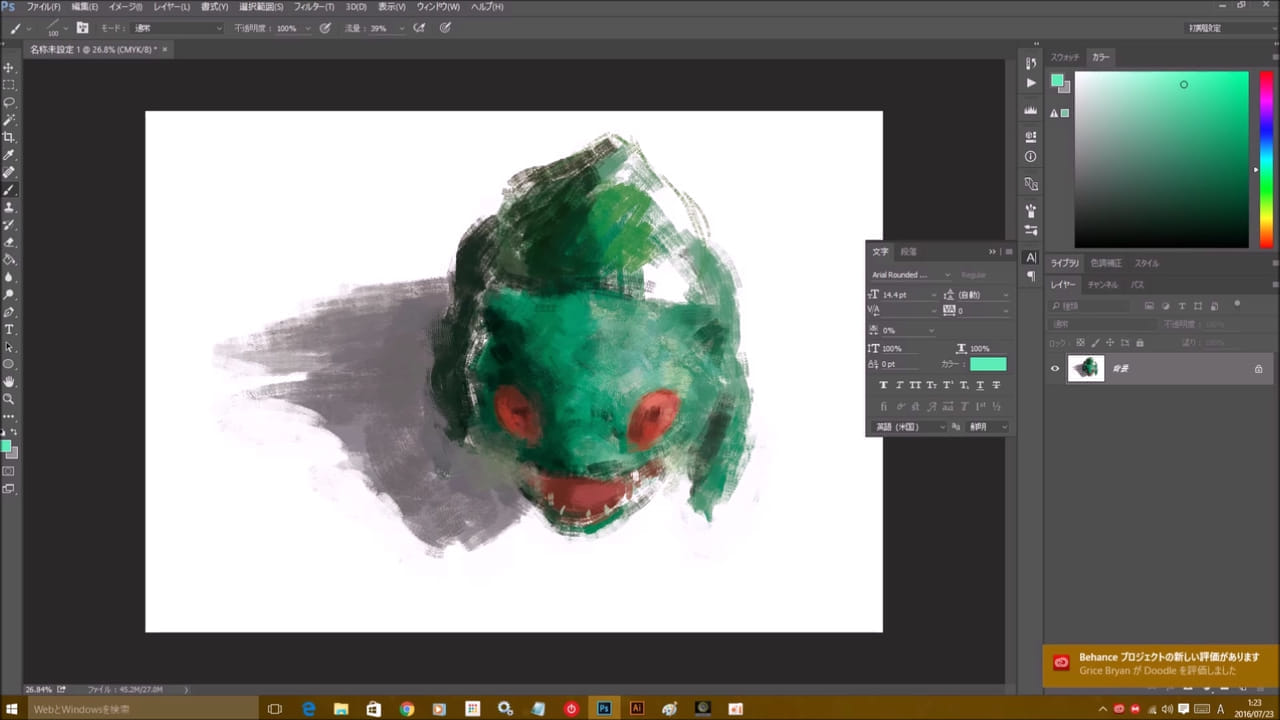Open the opacity value dropdown arrow
The width and height of the screenshot is (1280, 720).
[308, 28]
